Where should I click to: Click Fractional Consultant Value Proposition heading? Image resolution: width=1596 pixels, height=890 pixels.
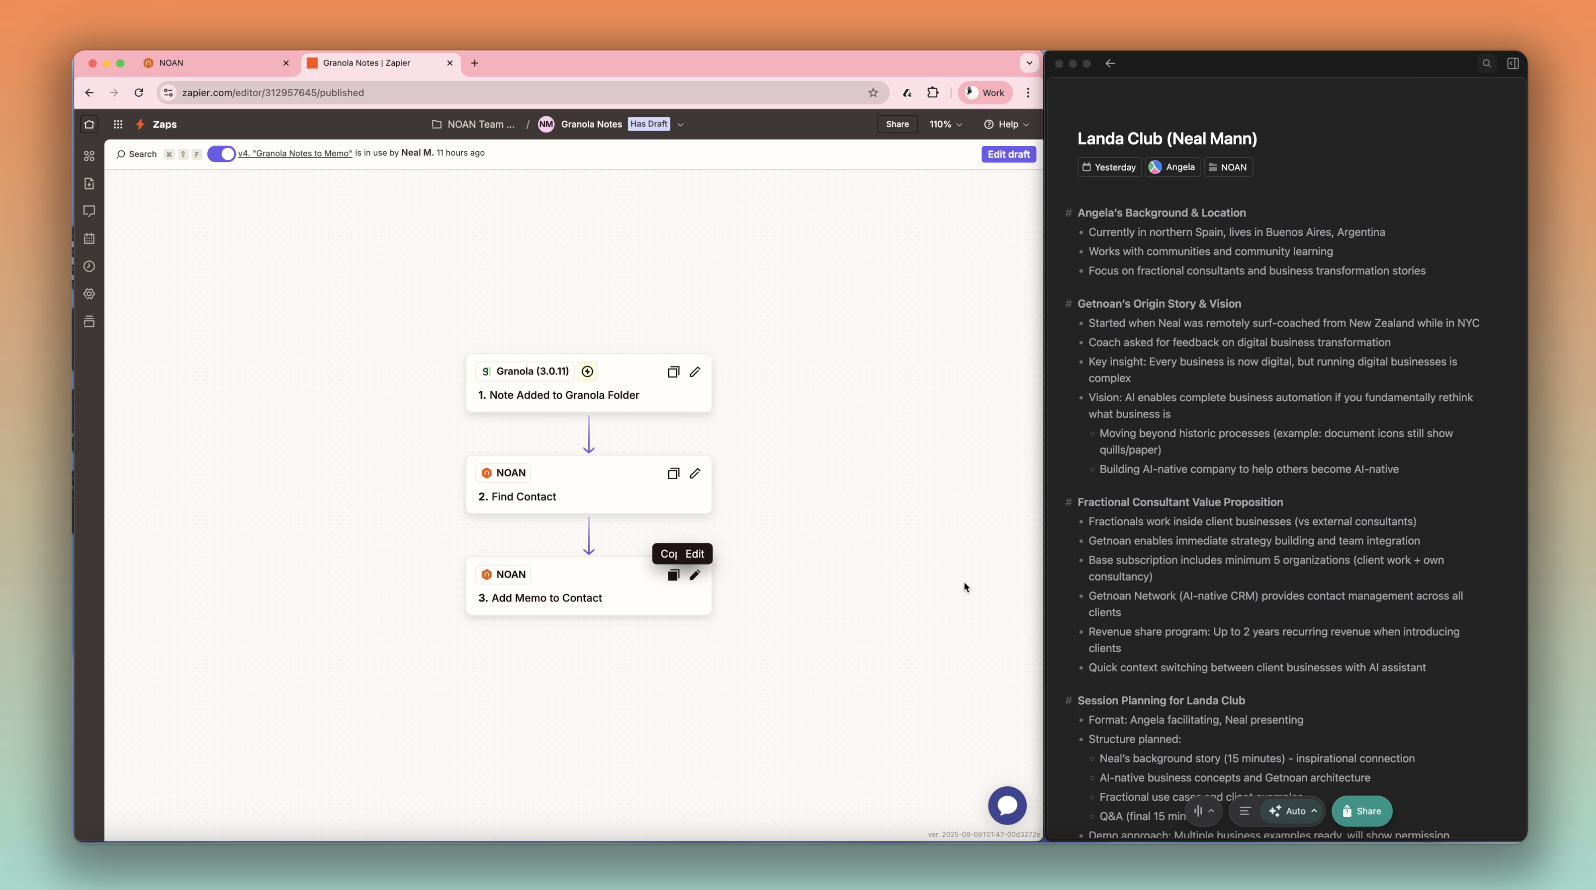click(x=1180, y=503)
